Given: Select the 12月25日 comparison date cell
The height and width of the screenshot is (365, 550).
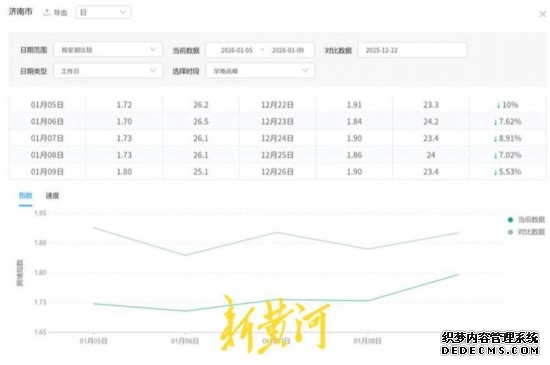Looking at the screenshot, I should coord(277,155).
